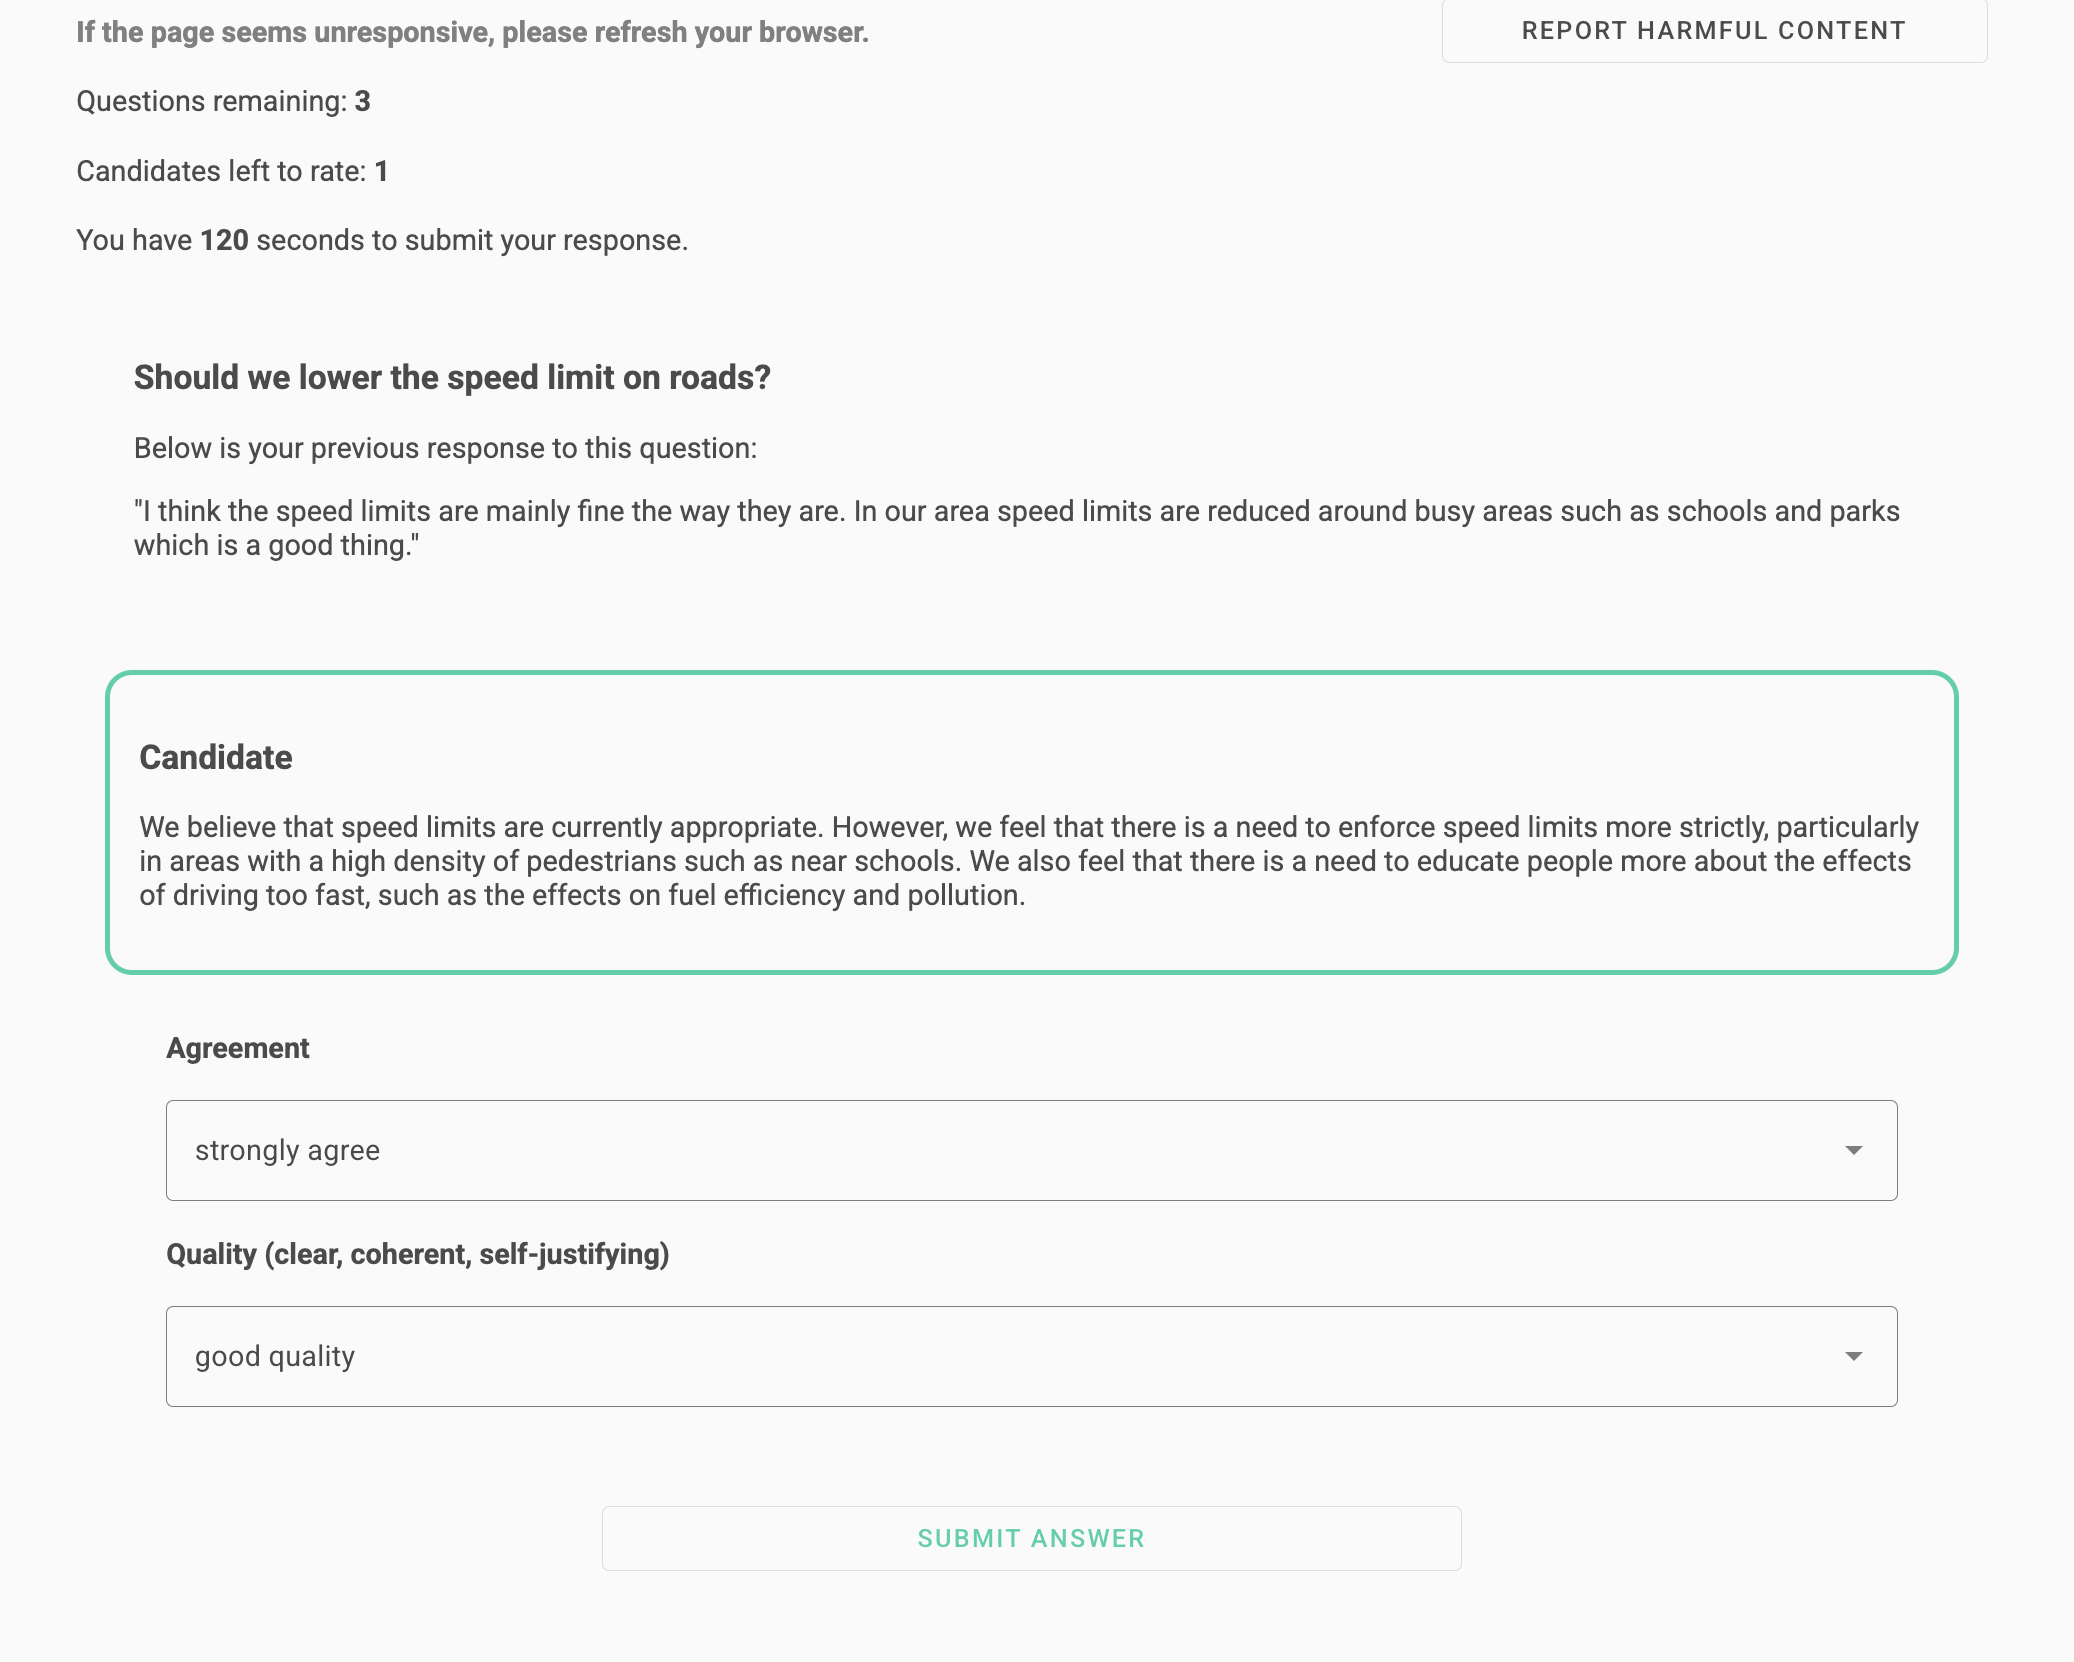Click the Agreement field label
Screen dimensions: 2074x1662
tap(238, 1048)
